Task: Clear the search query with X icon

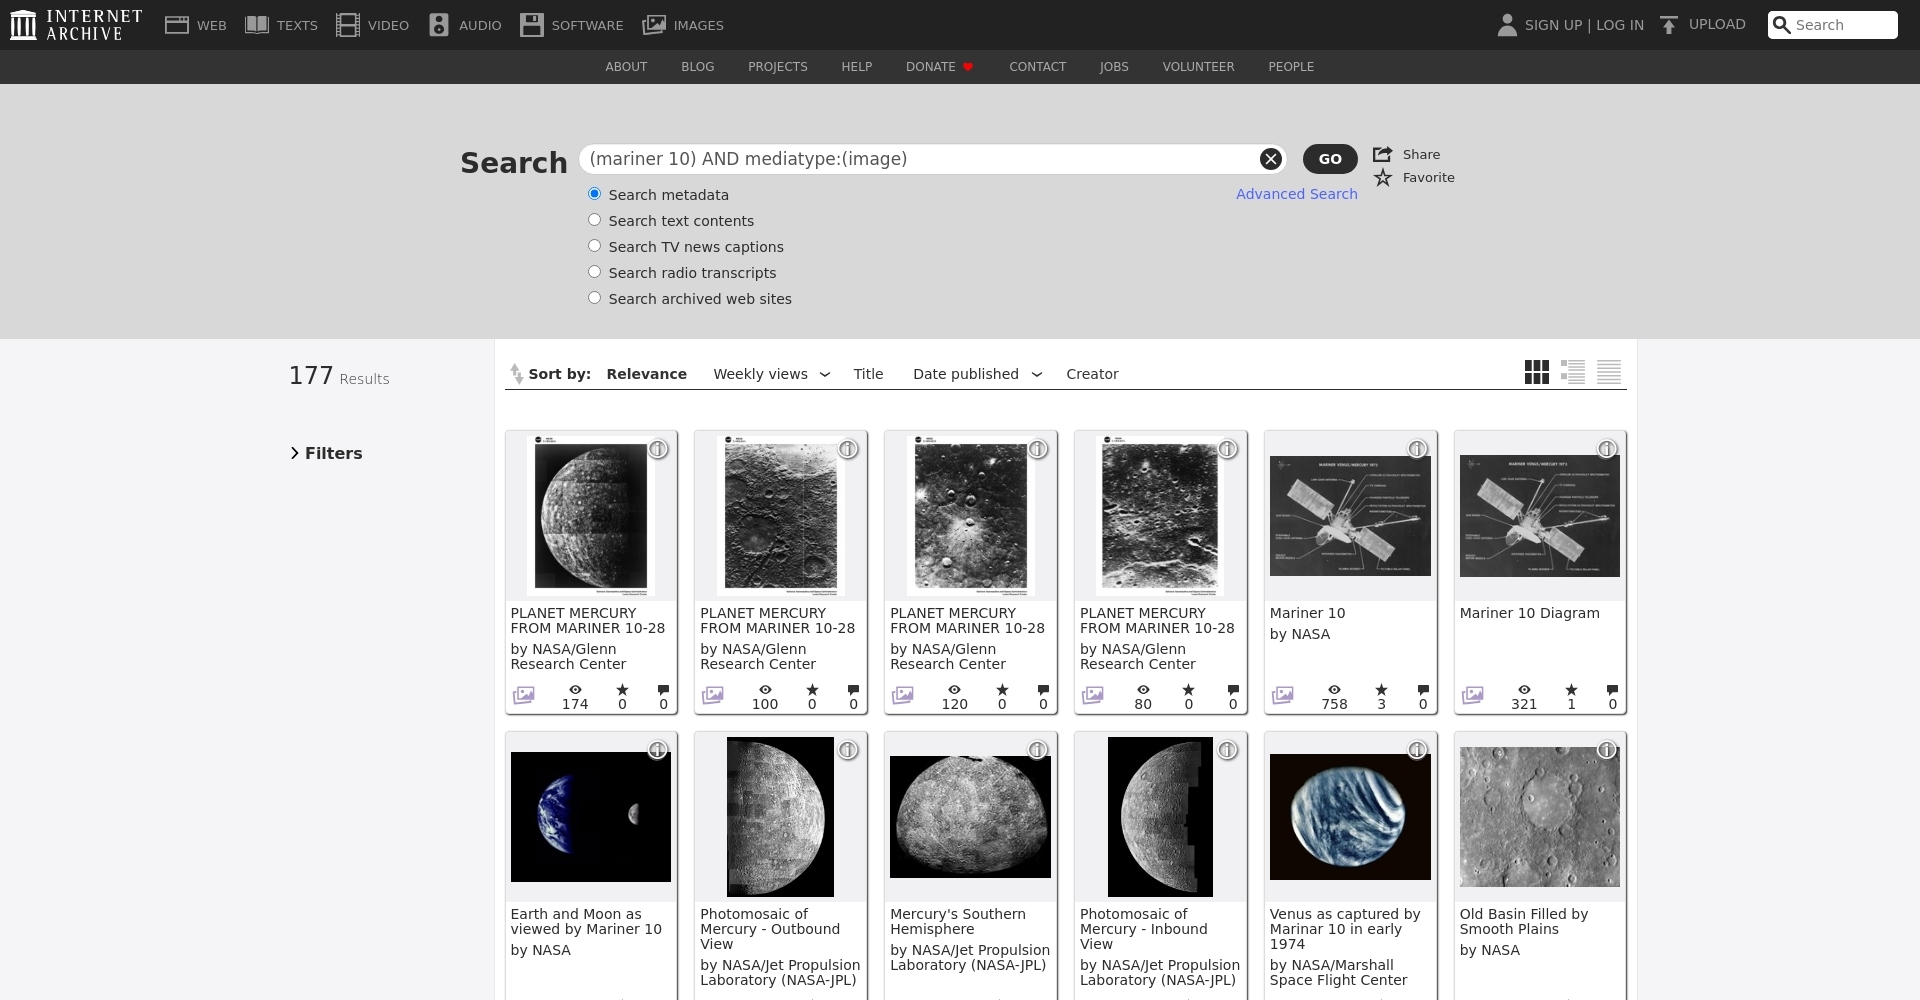Action: (x=1270, y=159)
